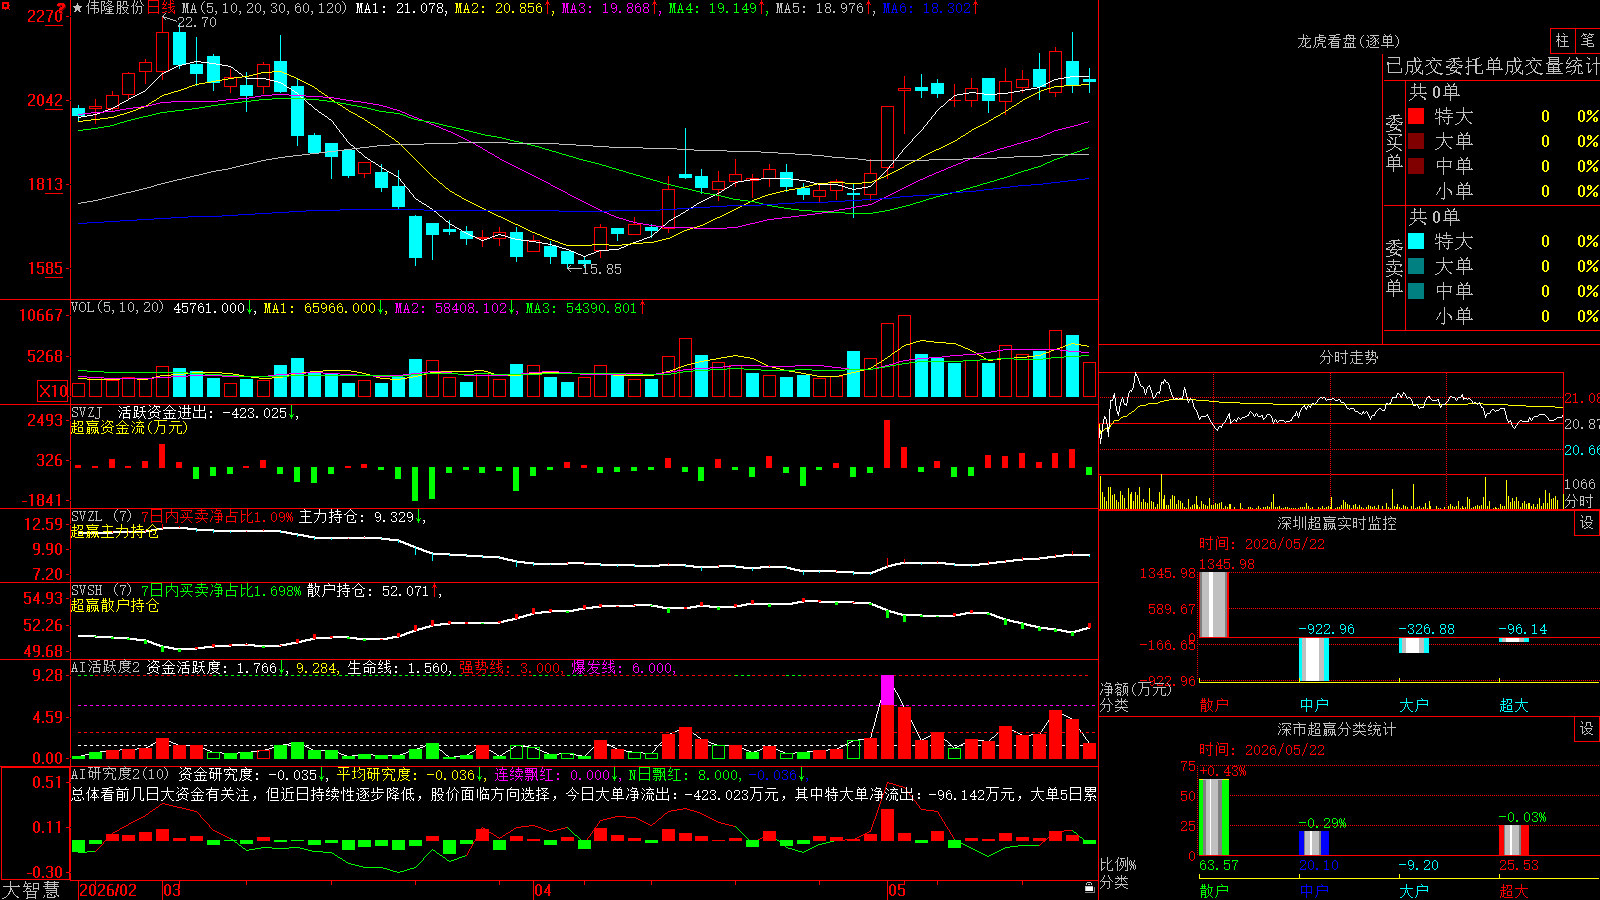Viewport: 1600px width, 900px height.
Task: Select the 03 month timeline marker
Action: point(172,890)
